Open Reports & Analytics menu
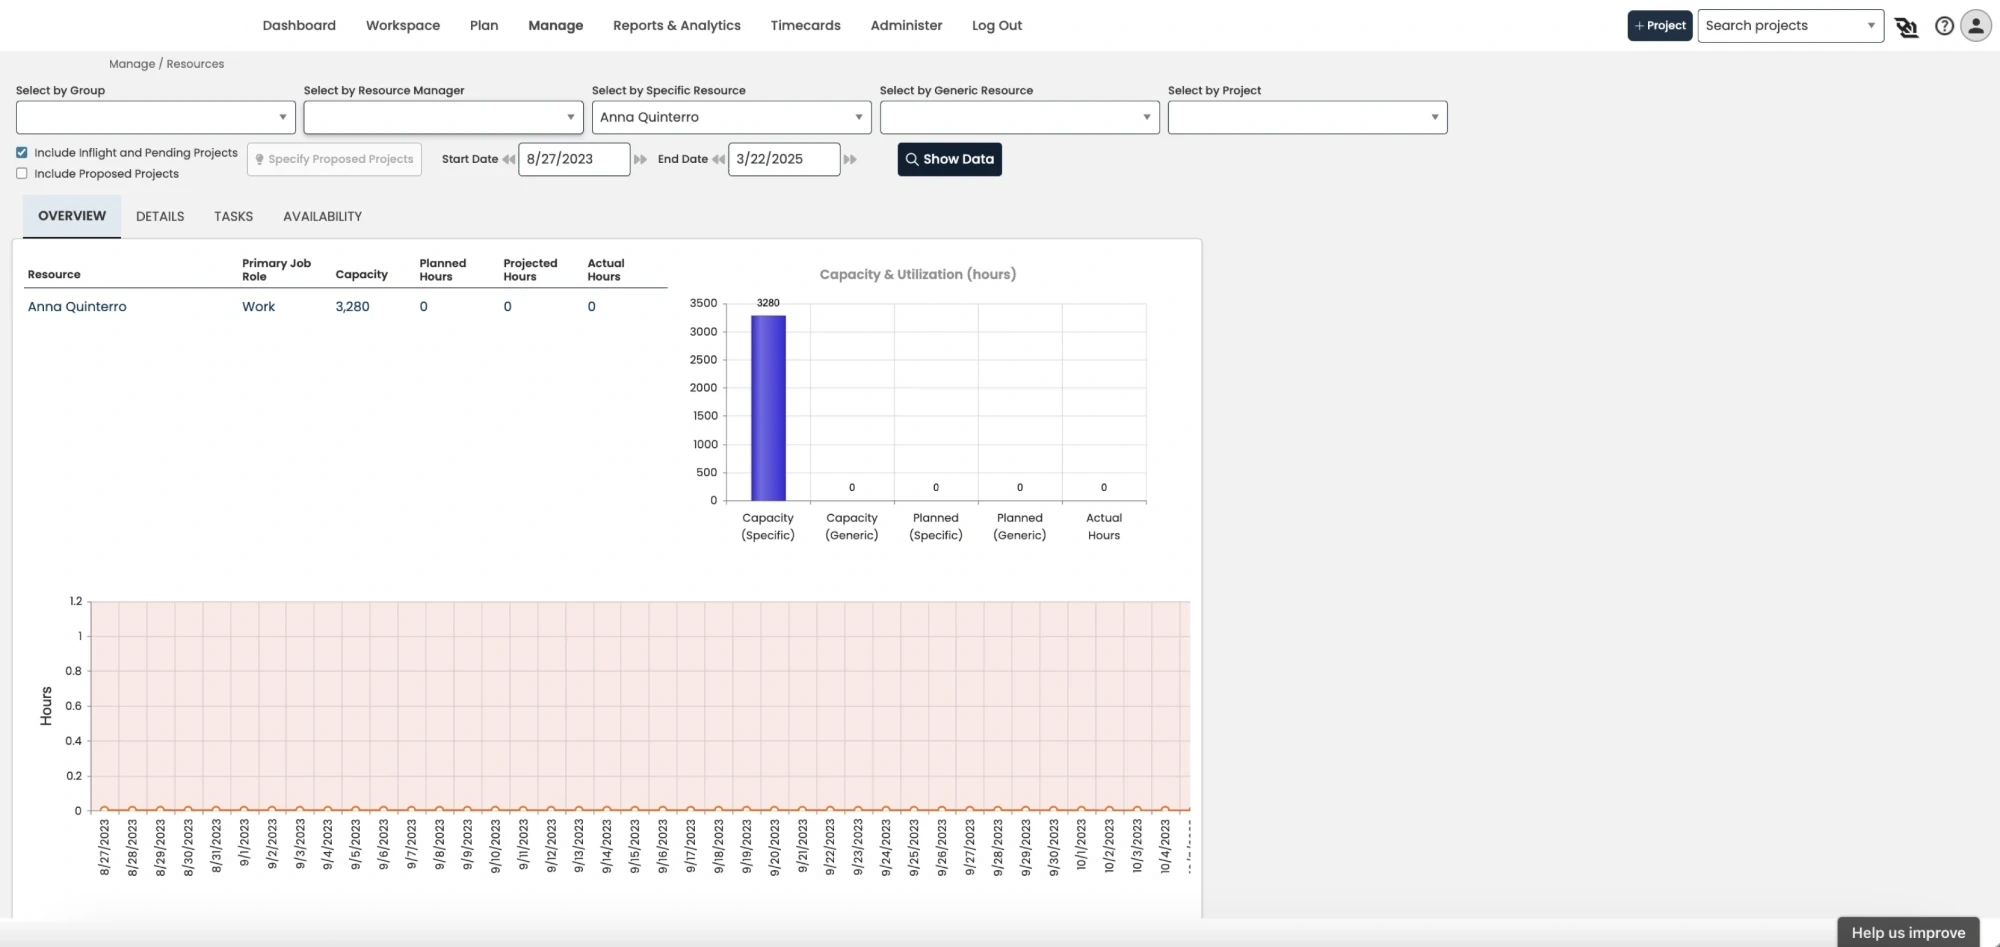Screen dimensions: 2000x947 (x=677, y=26)
